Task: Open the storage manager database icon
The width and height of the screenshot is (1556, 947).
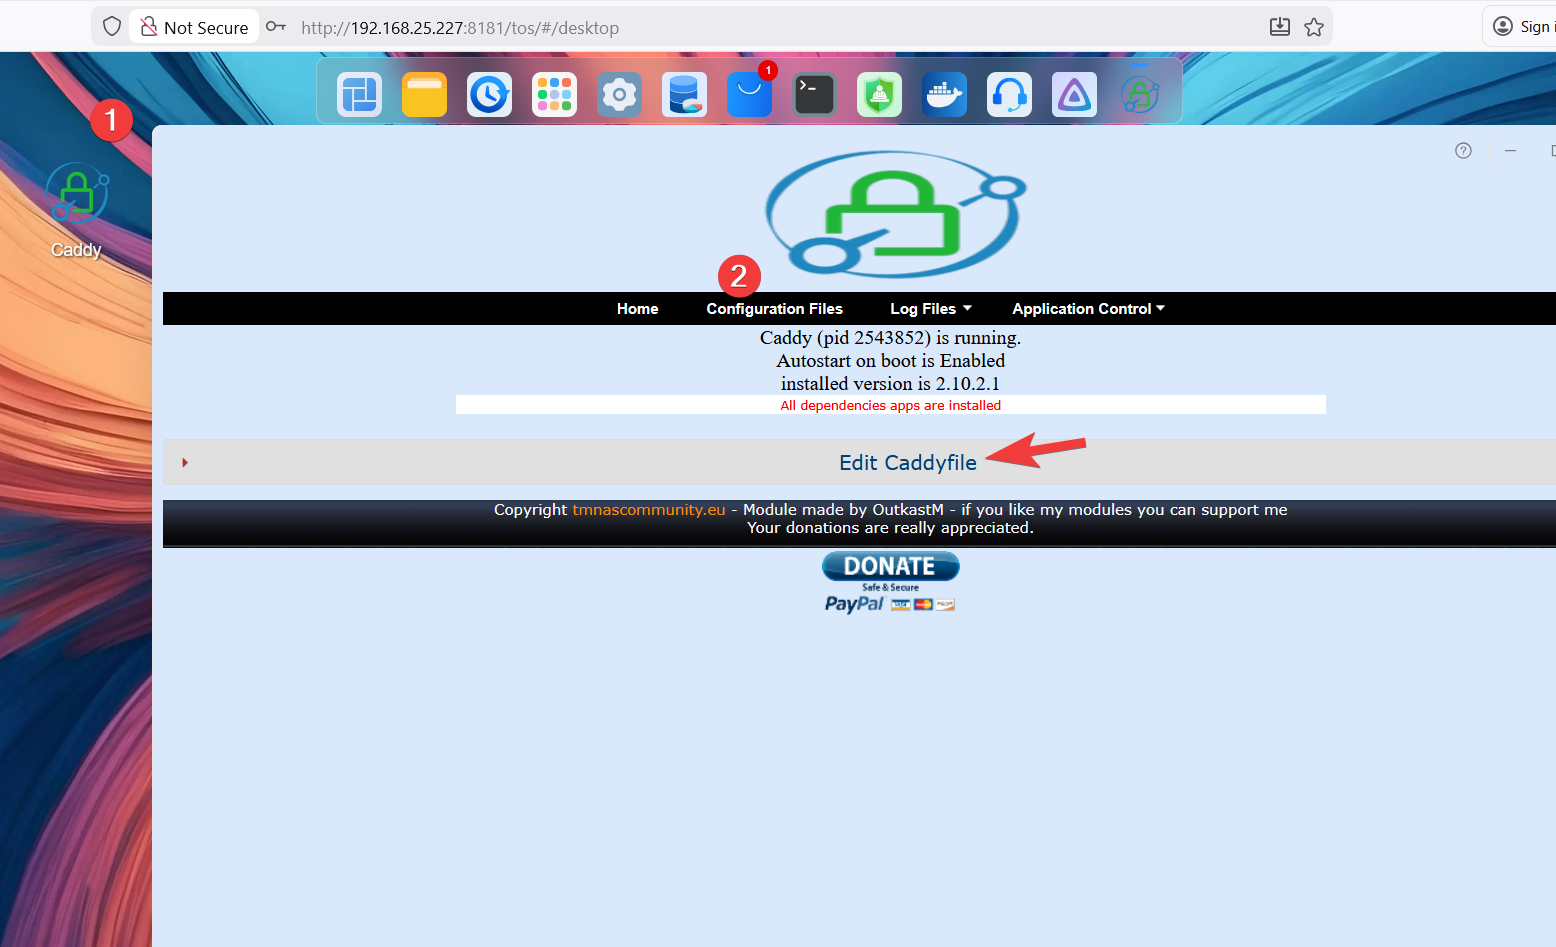Action: [x=684, y=95]
